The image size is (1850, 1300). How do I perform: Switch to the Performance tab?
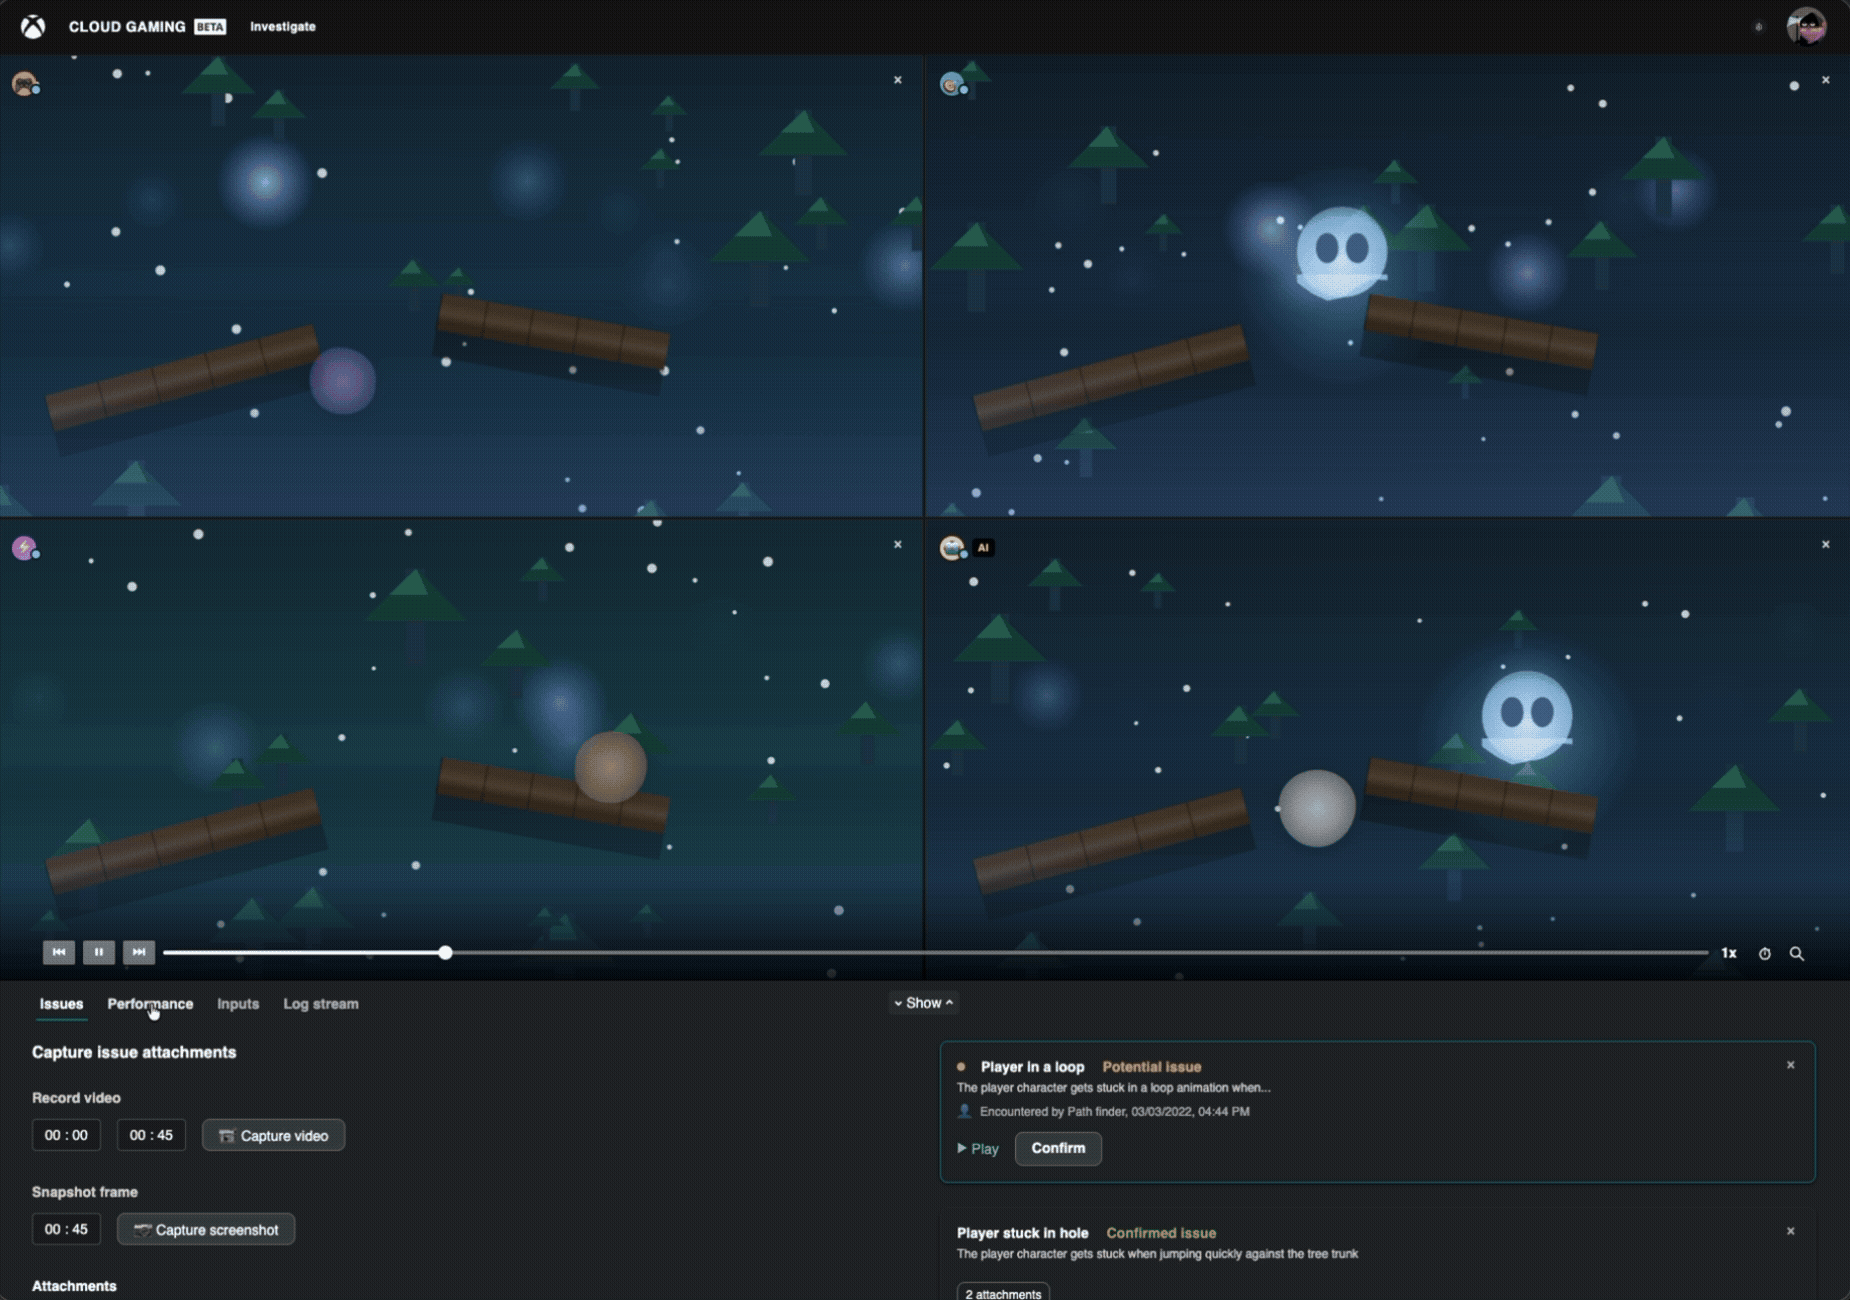tap(150, 1004)
